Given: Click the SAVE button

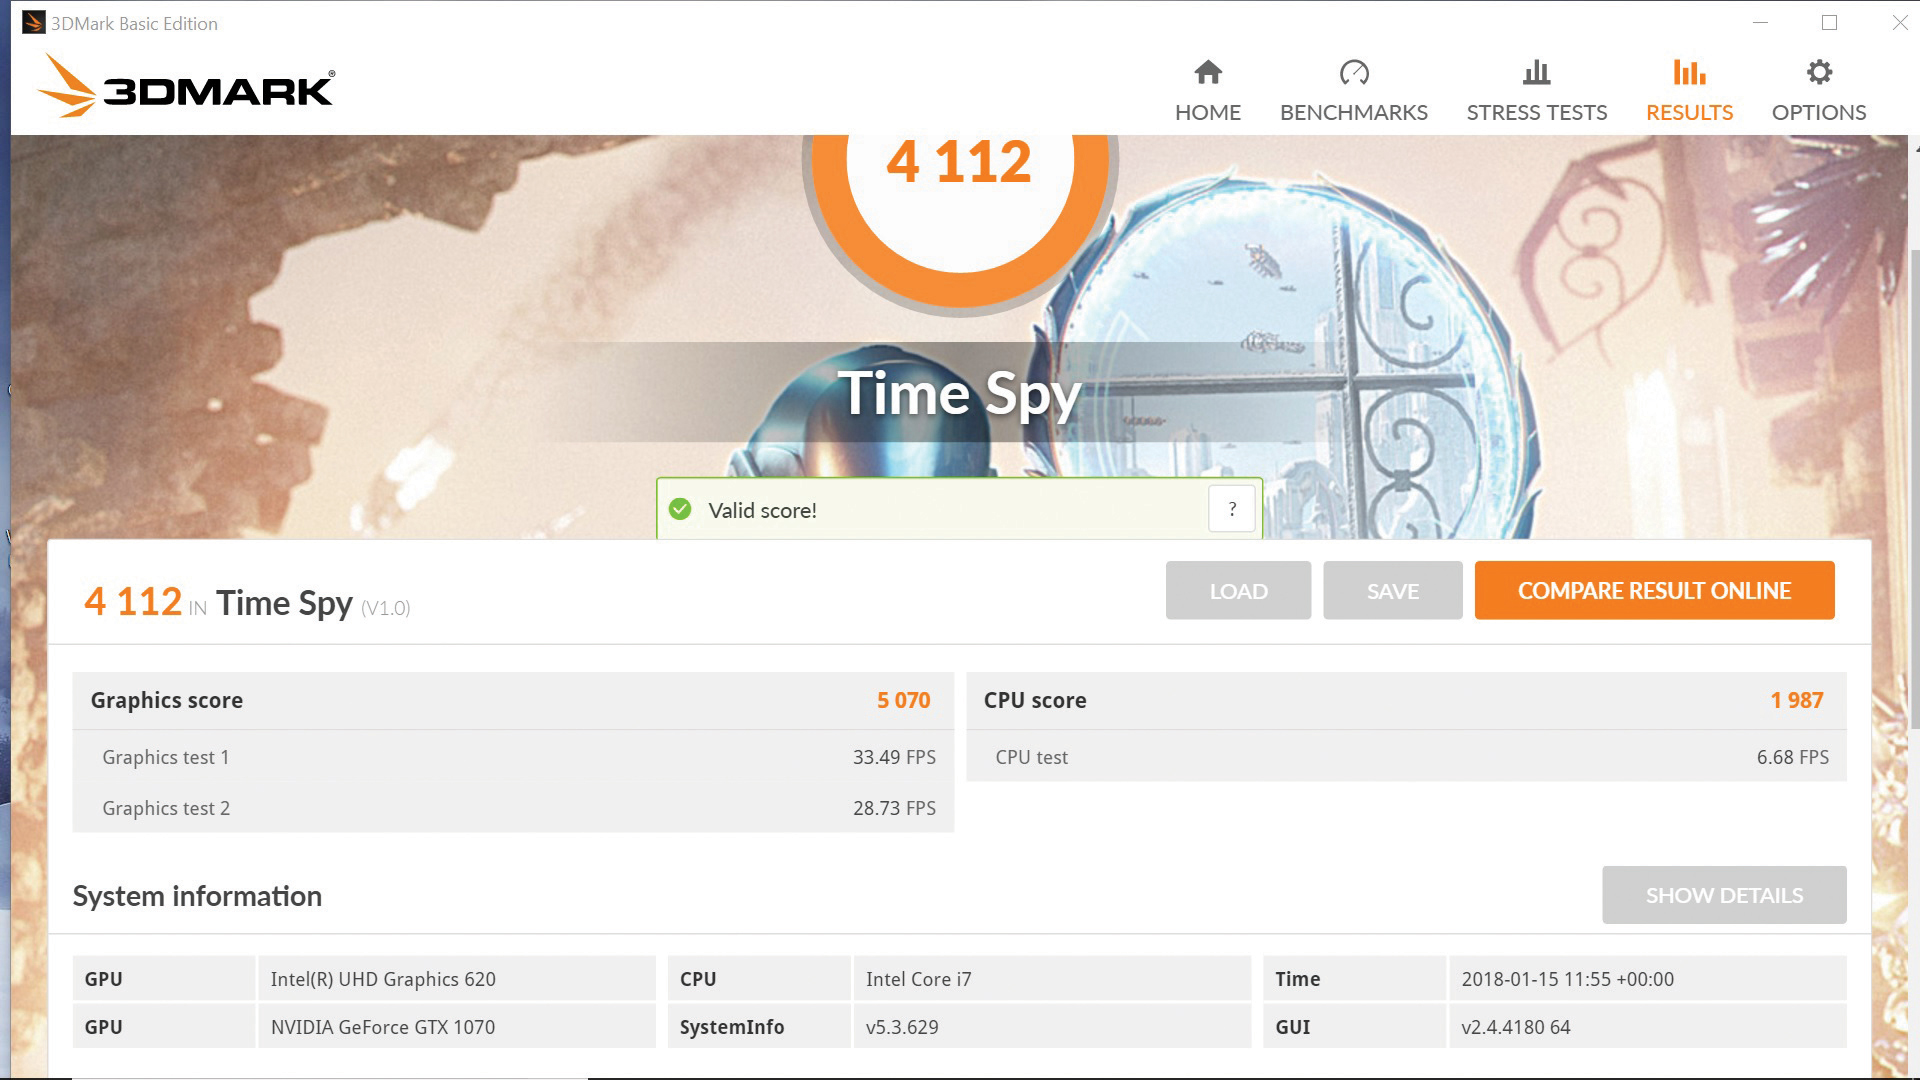Looking at the screenshot, I should coord(1392,590).
